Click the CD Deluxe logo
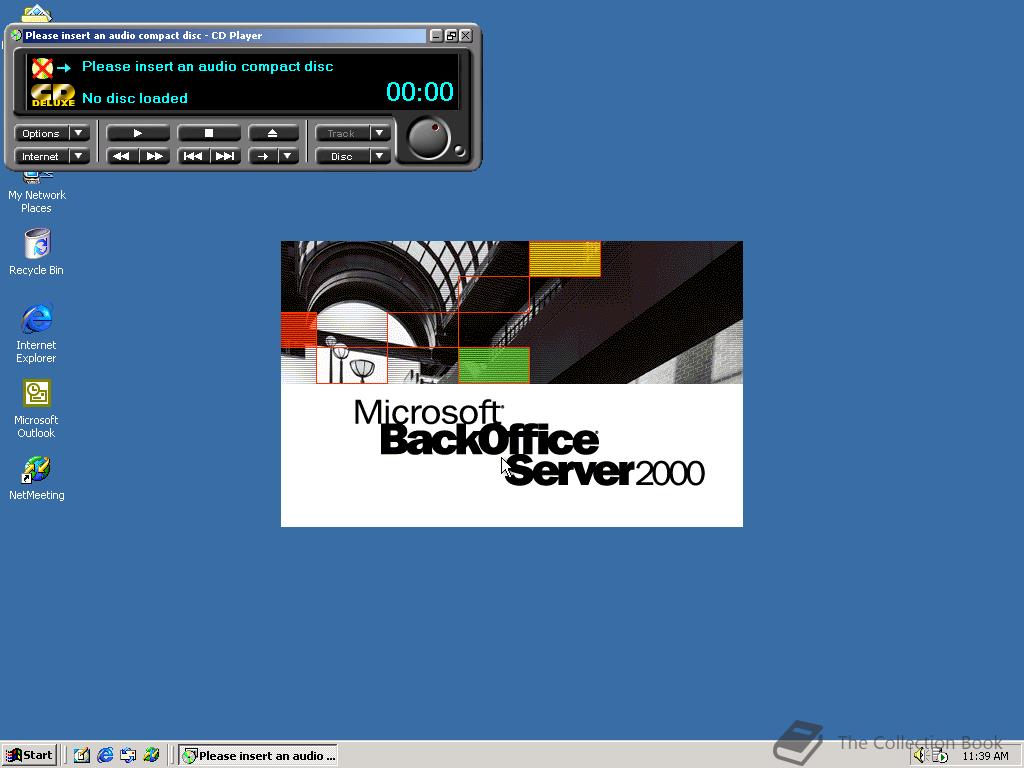1024x768 pixels. tap(53, 95)
